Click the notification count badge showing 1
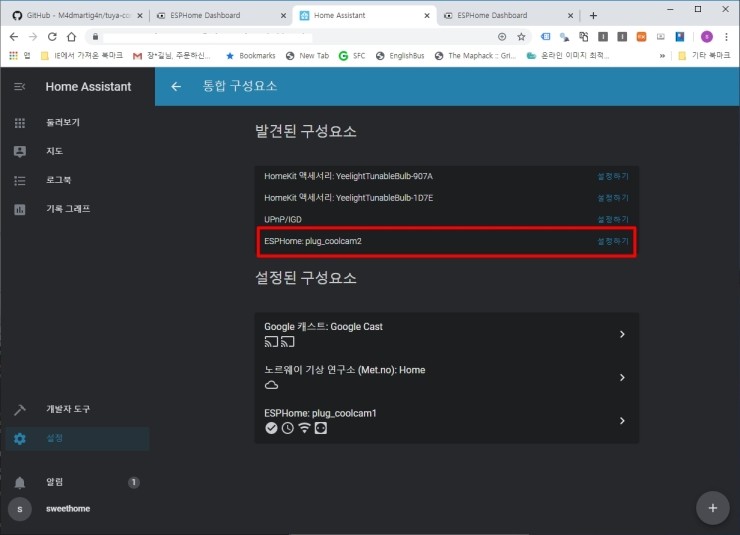The width and height of the screenshot is (740, 535). click(134, 482)
